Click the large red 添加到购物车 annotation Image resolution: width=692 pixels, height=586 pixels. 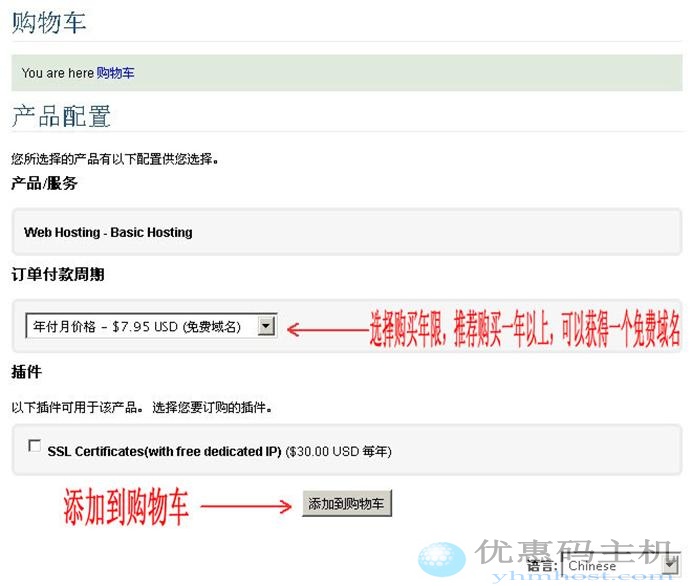(x=126, y=507)
